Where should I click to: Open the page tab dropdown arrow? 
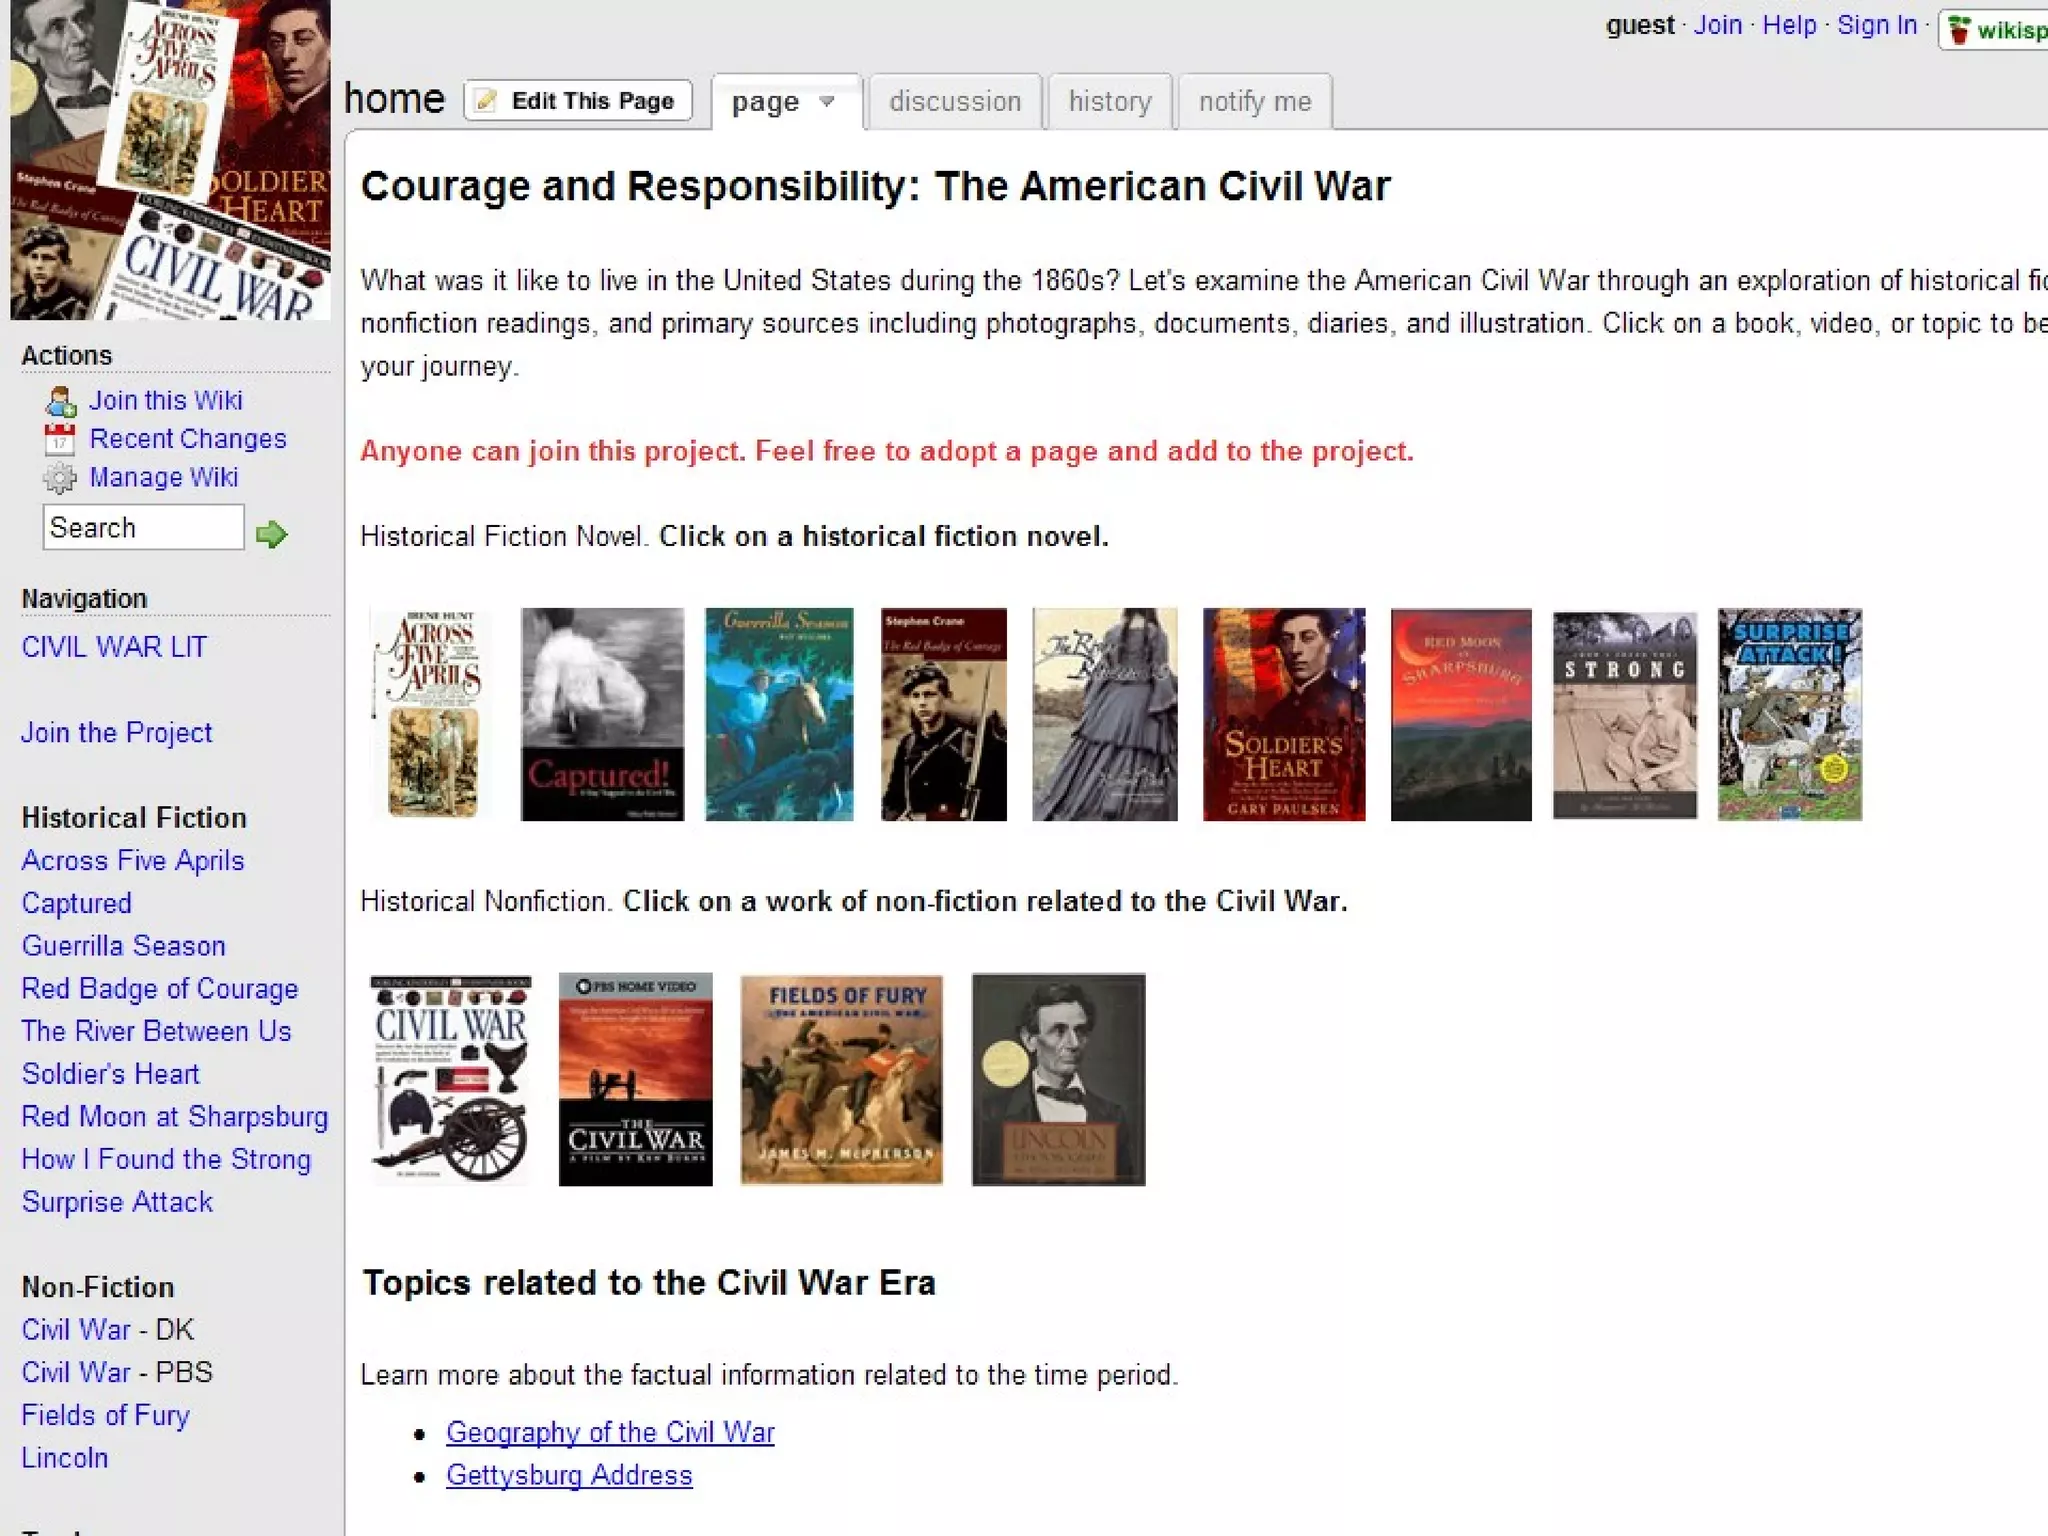[x=827, y=101]
